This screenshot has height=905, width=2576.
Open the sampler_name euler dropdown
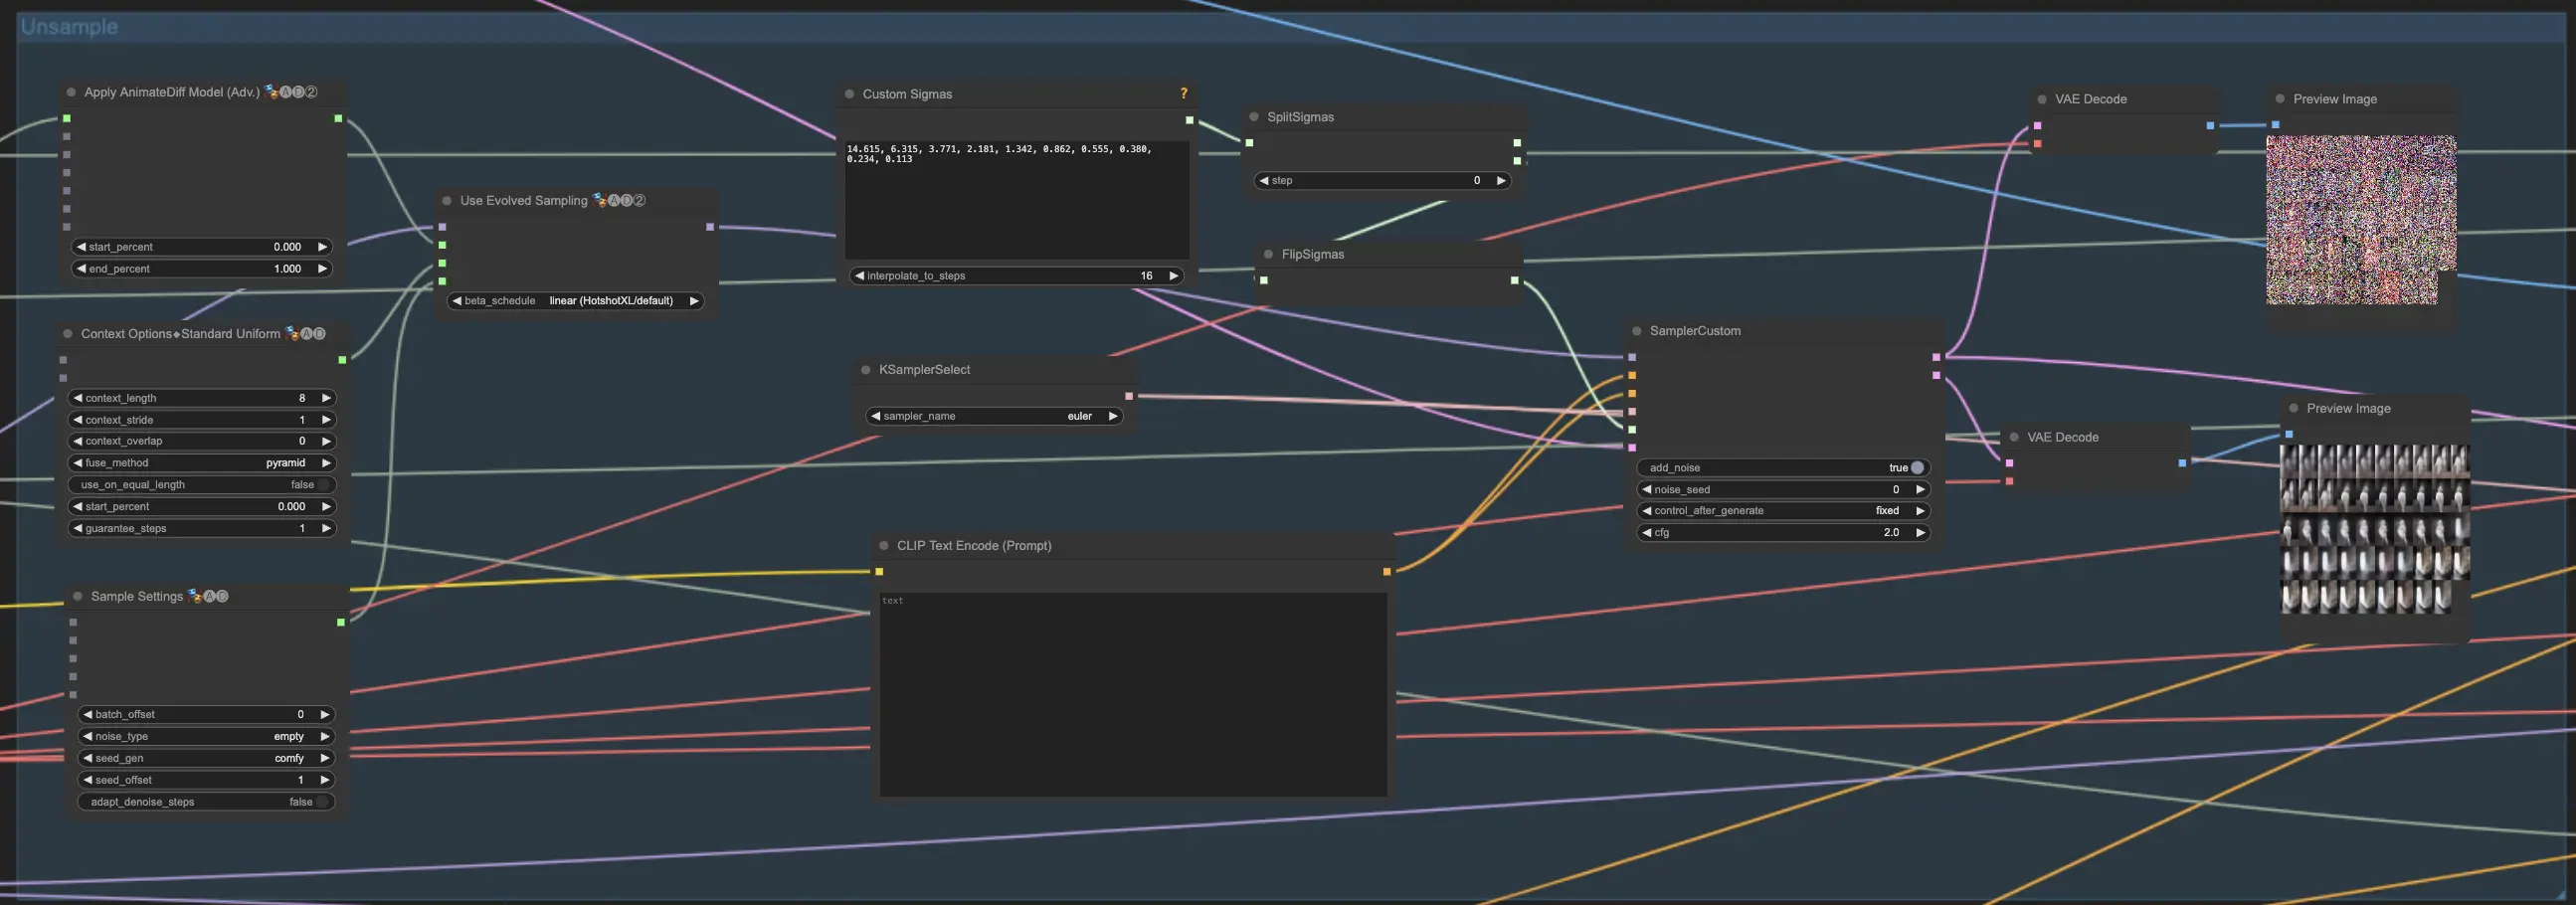[x=994, y=416]
